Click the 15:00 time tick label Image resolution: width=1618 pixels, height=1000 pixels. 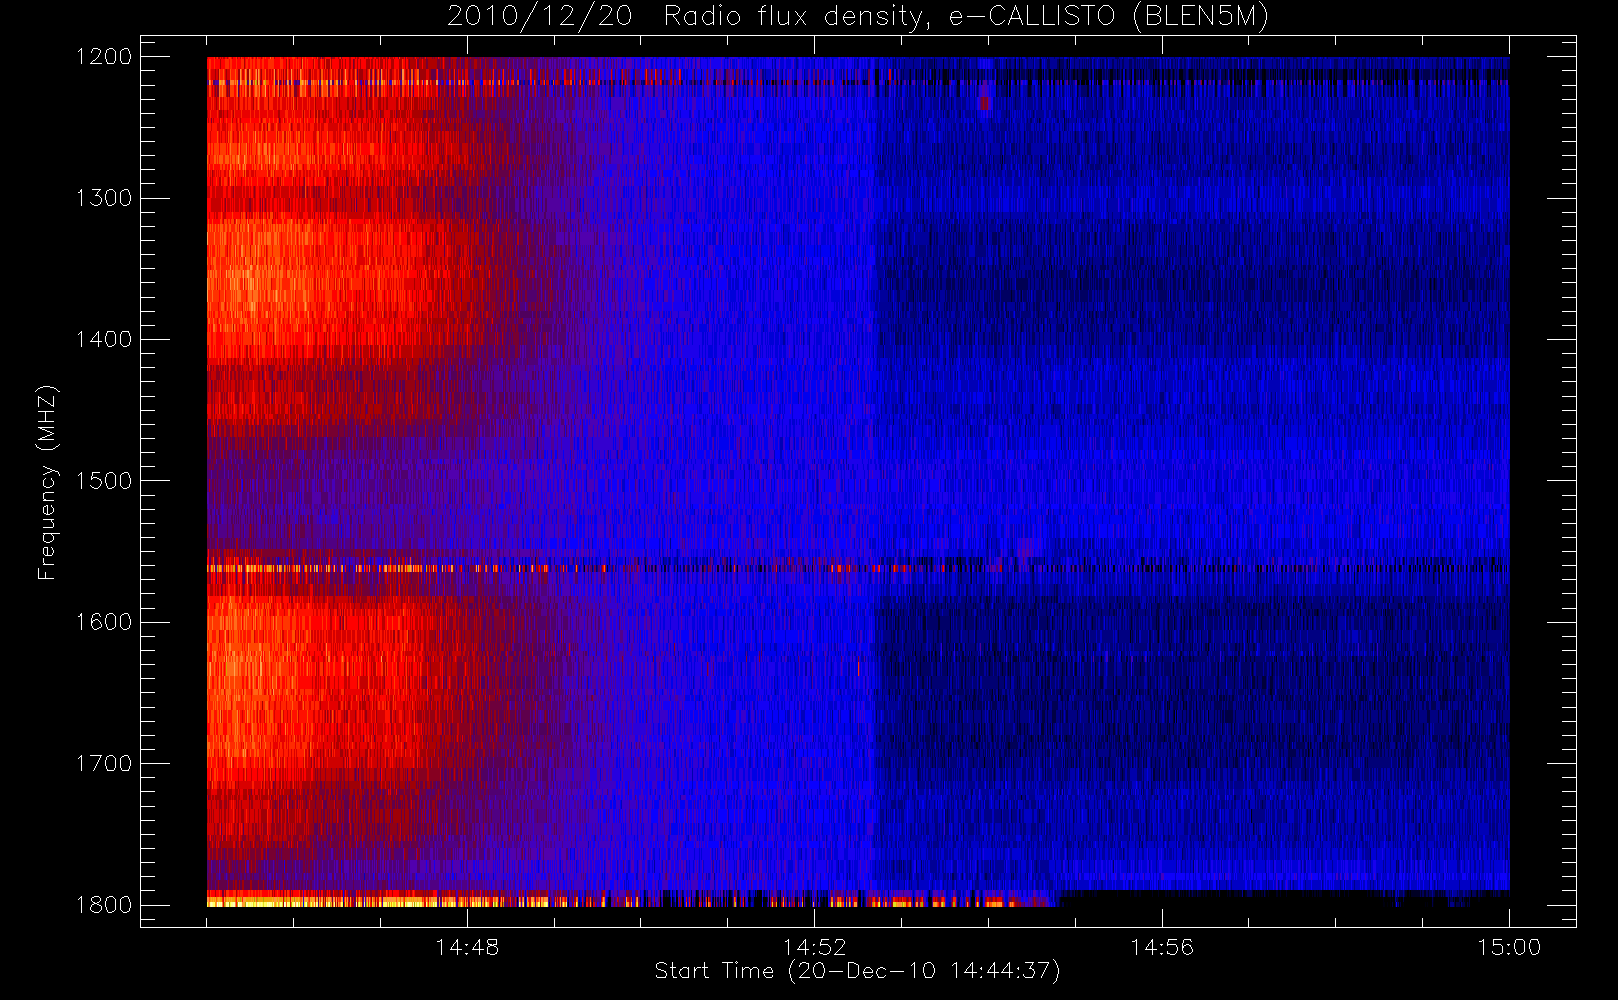tap(1509, 947)
